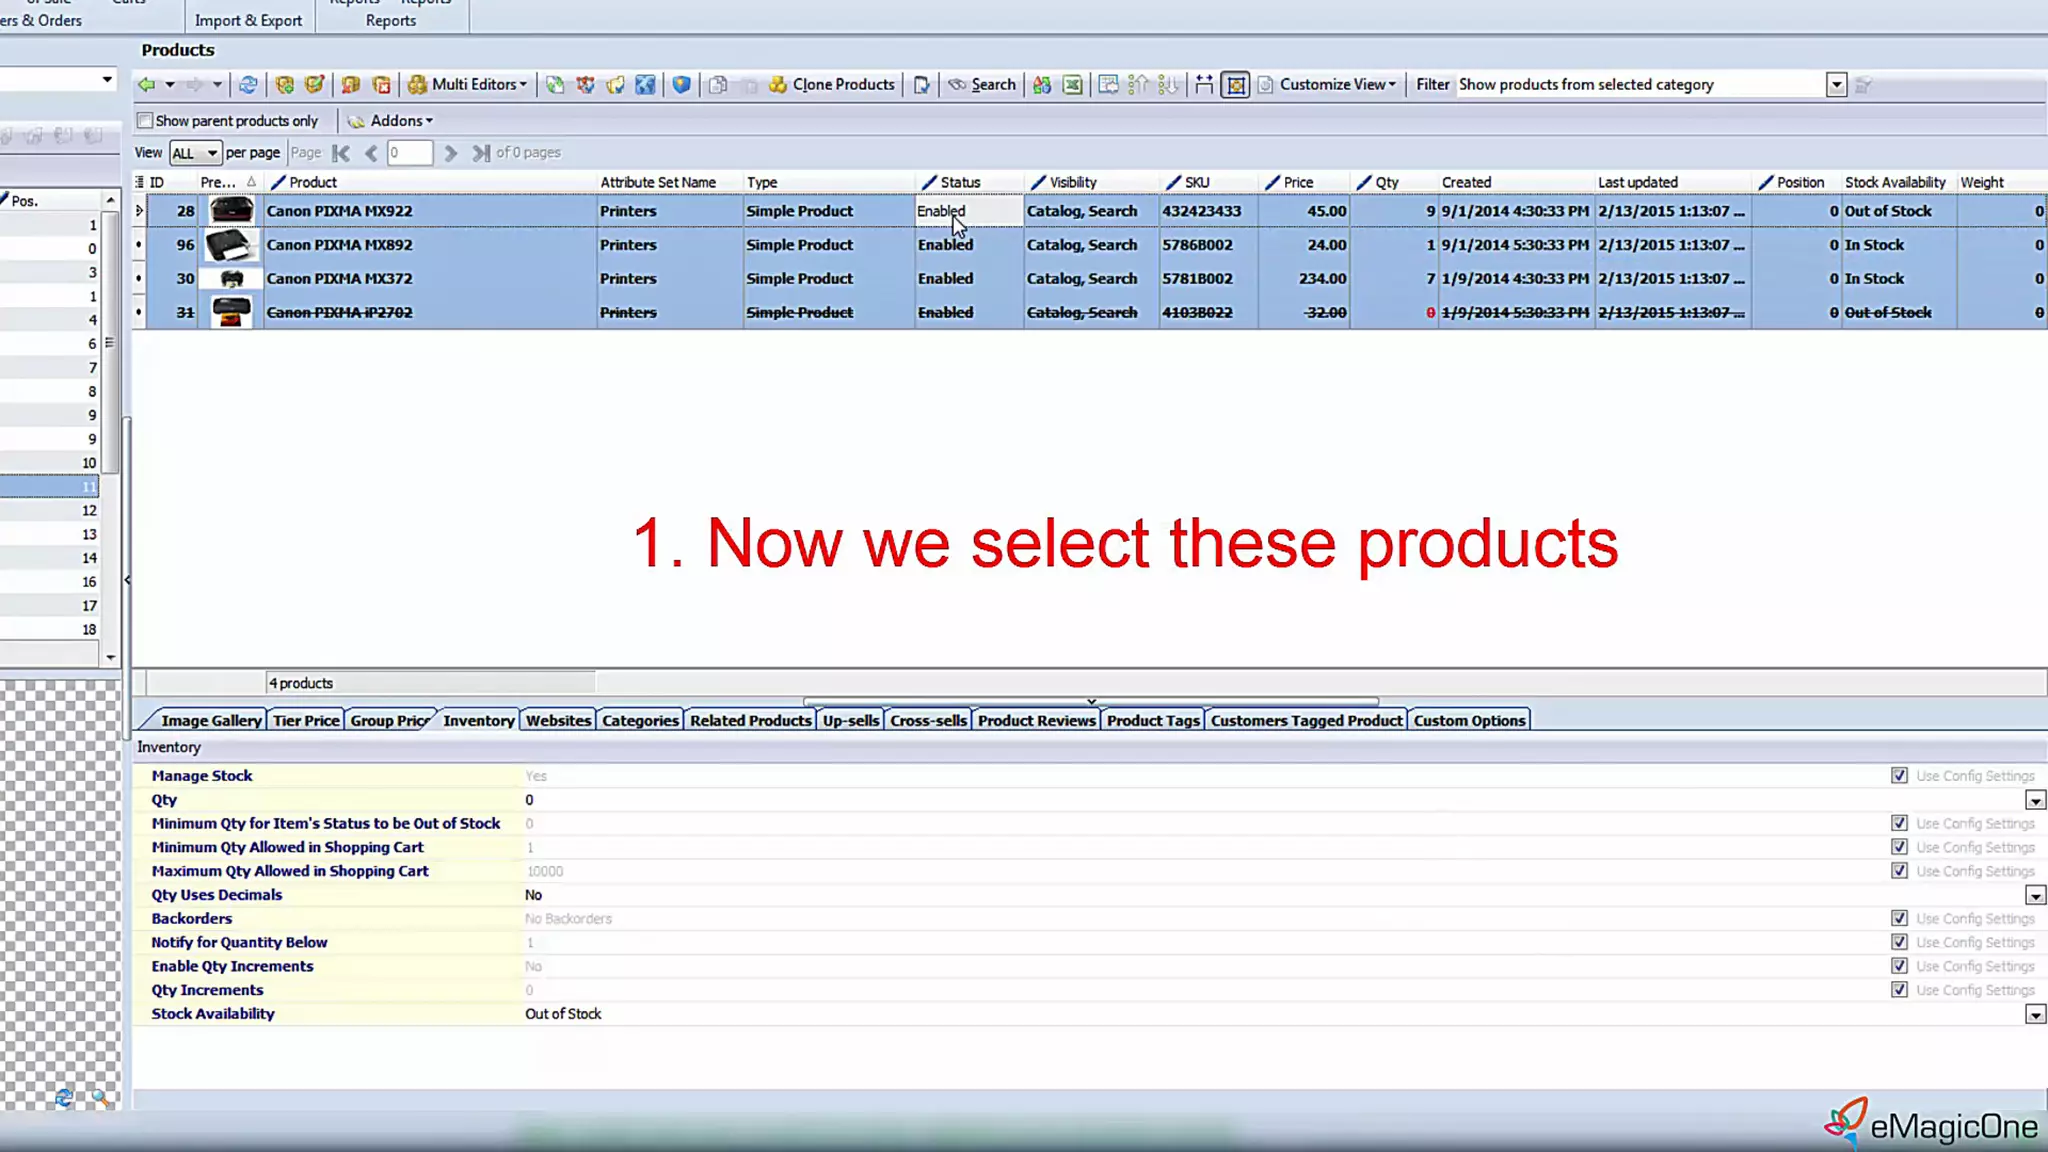2048x1152 pixels.
Task: Uncheck Use Config Settings for Manage Stock
Action: [1899, 776]
